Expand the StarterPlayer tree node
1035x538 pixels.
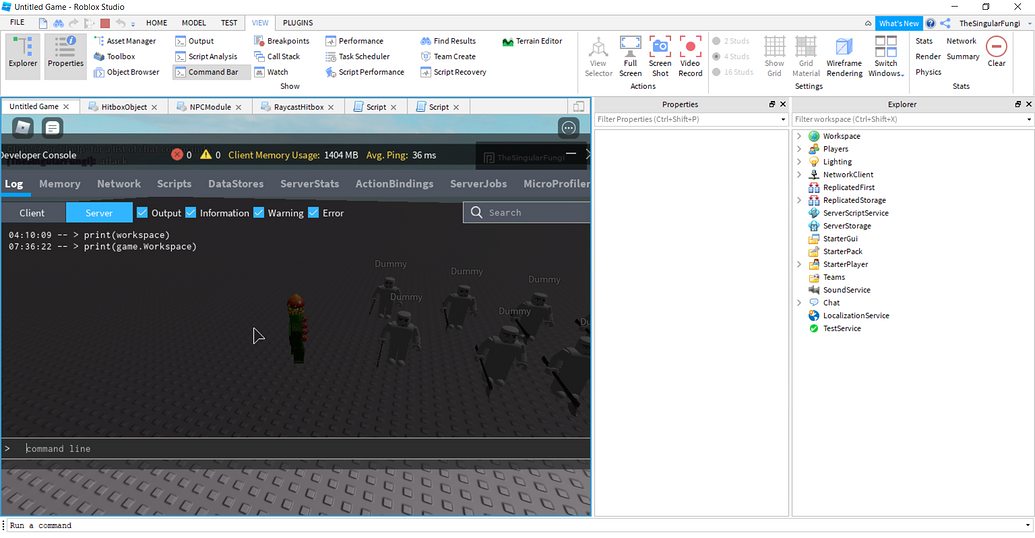pos(799,264)
